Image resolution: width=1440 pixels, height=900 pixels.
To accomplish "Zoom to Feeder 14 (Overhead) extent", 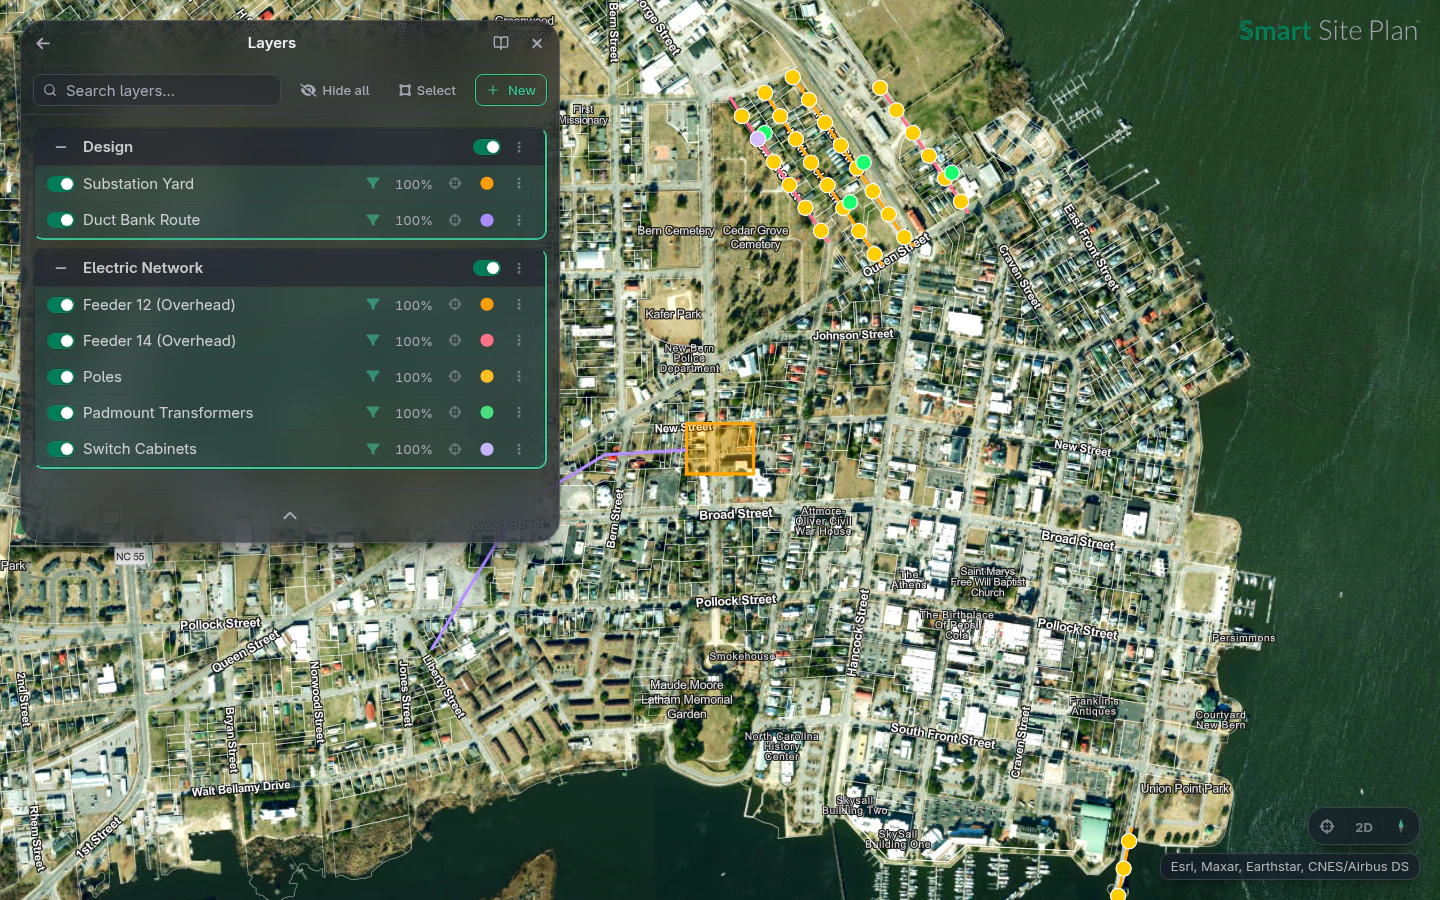I will click(455, 341).
